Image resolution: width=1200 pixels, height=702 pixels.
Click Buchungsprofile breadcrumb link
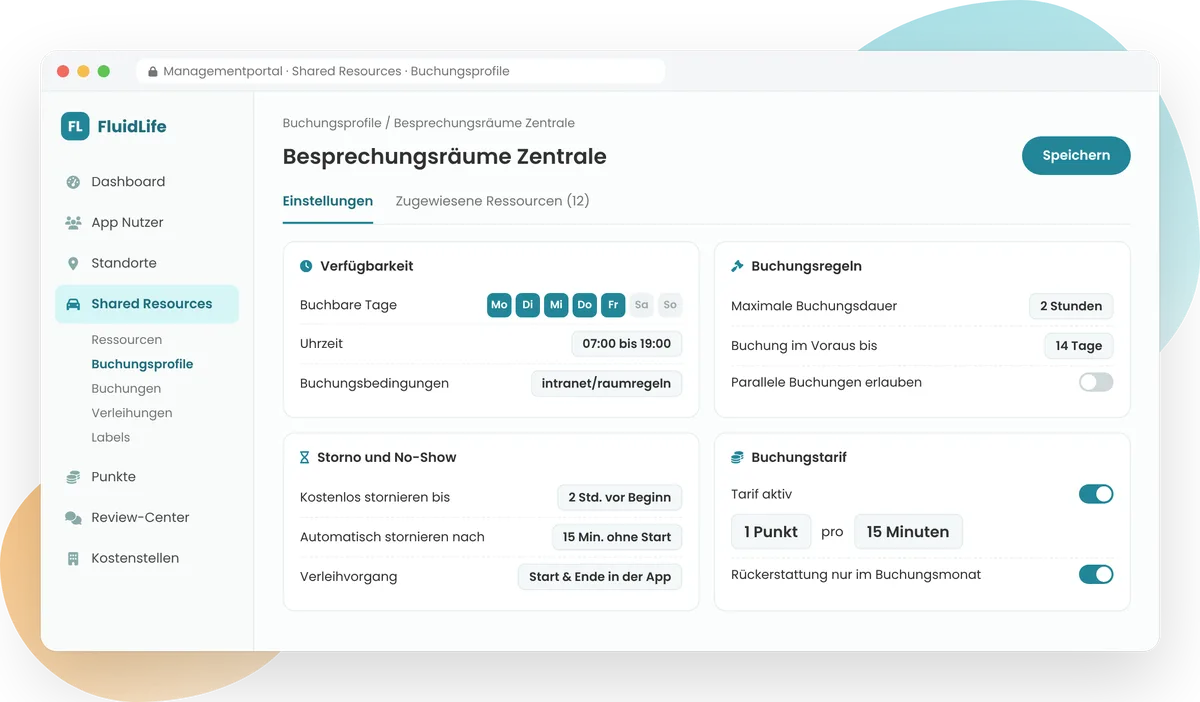tap(332, 123)
